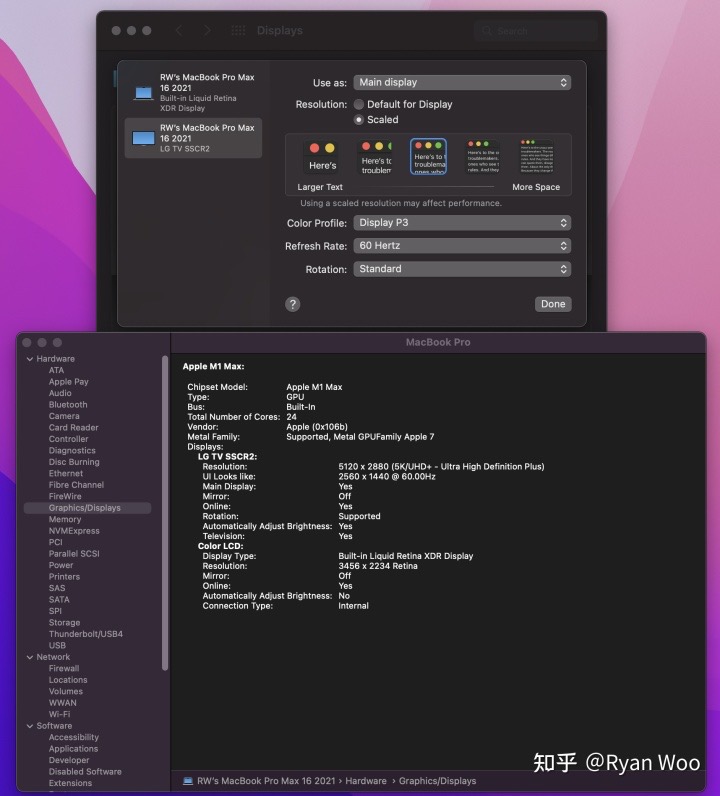Click the Done button
This screenshot has height=796, width=720.
tap(553, 304)
